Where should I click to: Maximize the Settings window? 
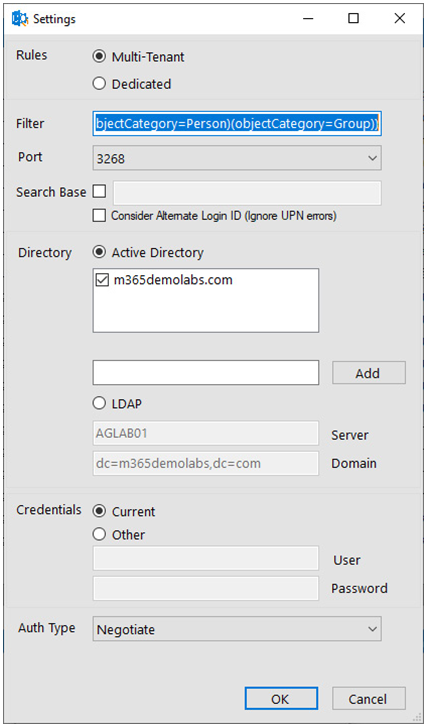click(x=354, y=18)
